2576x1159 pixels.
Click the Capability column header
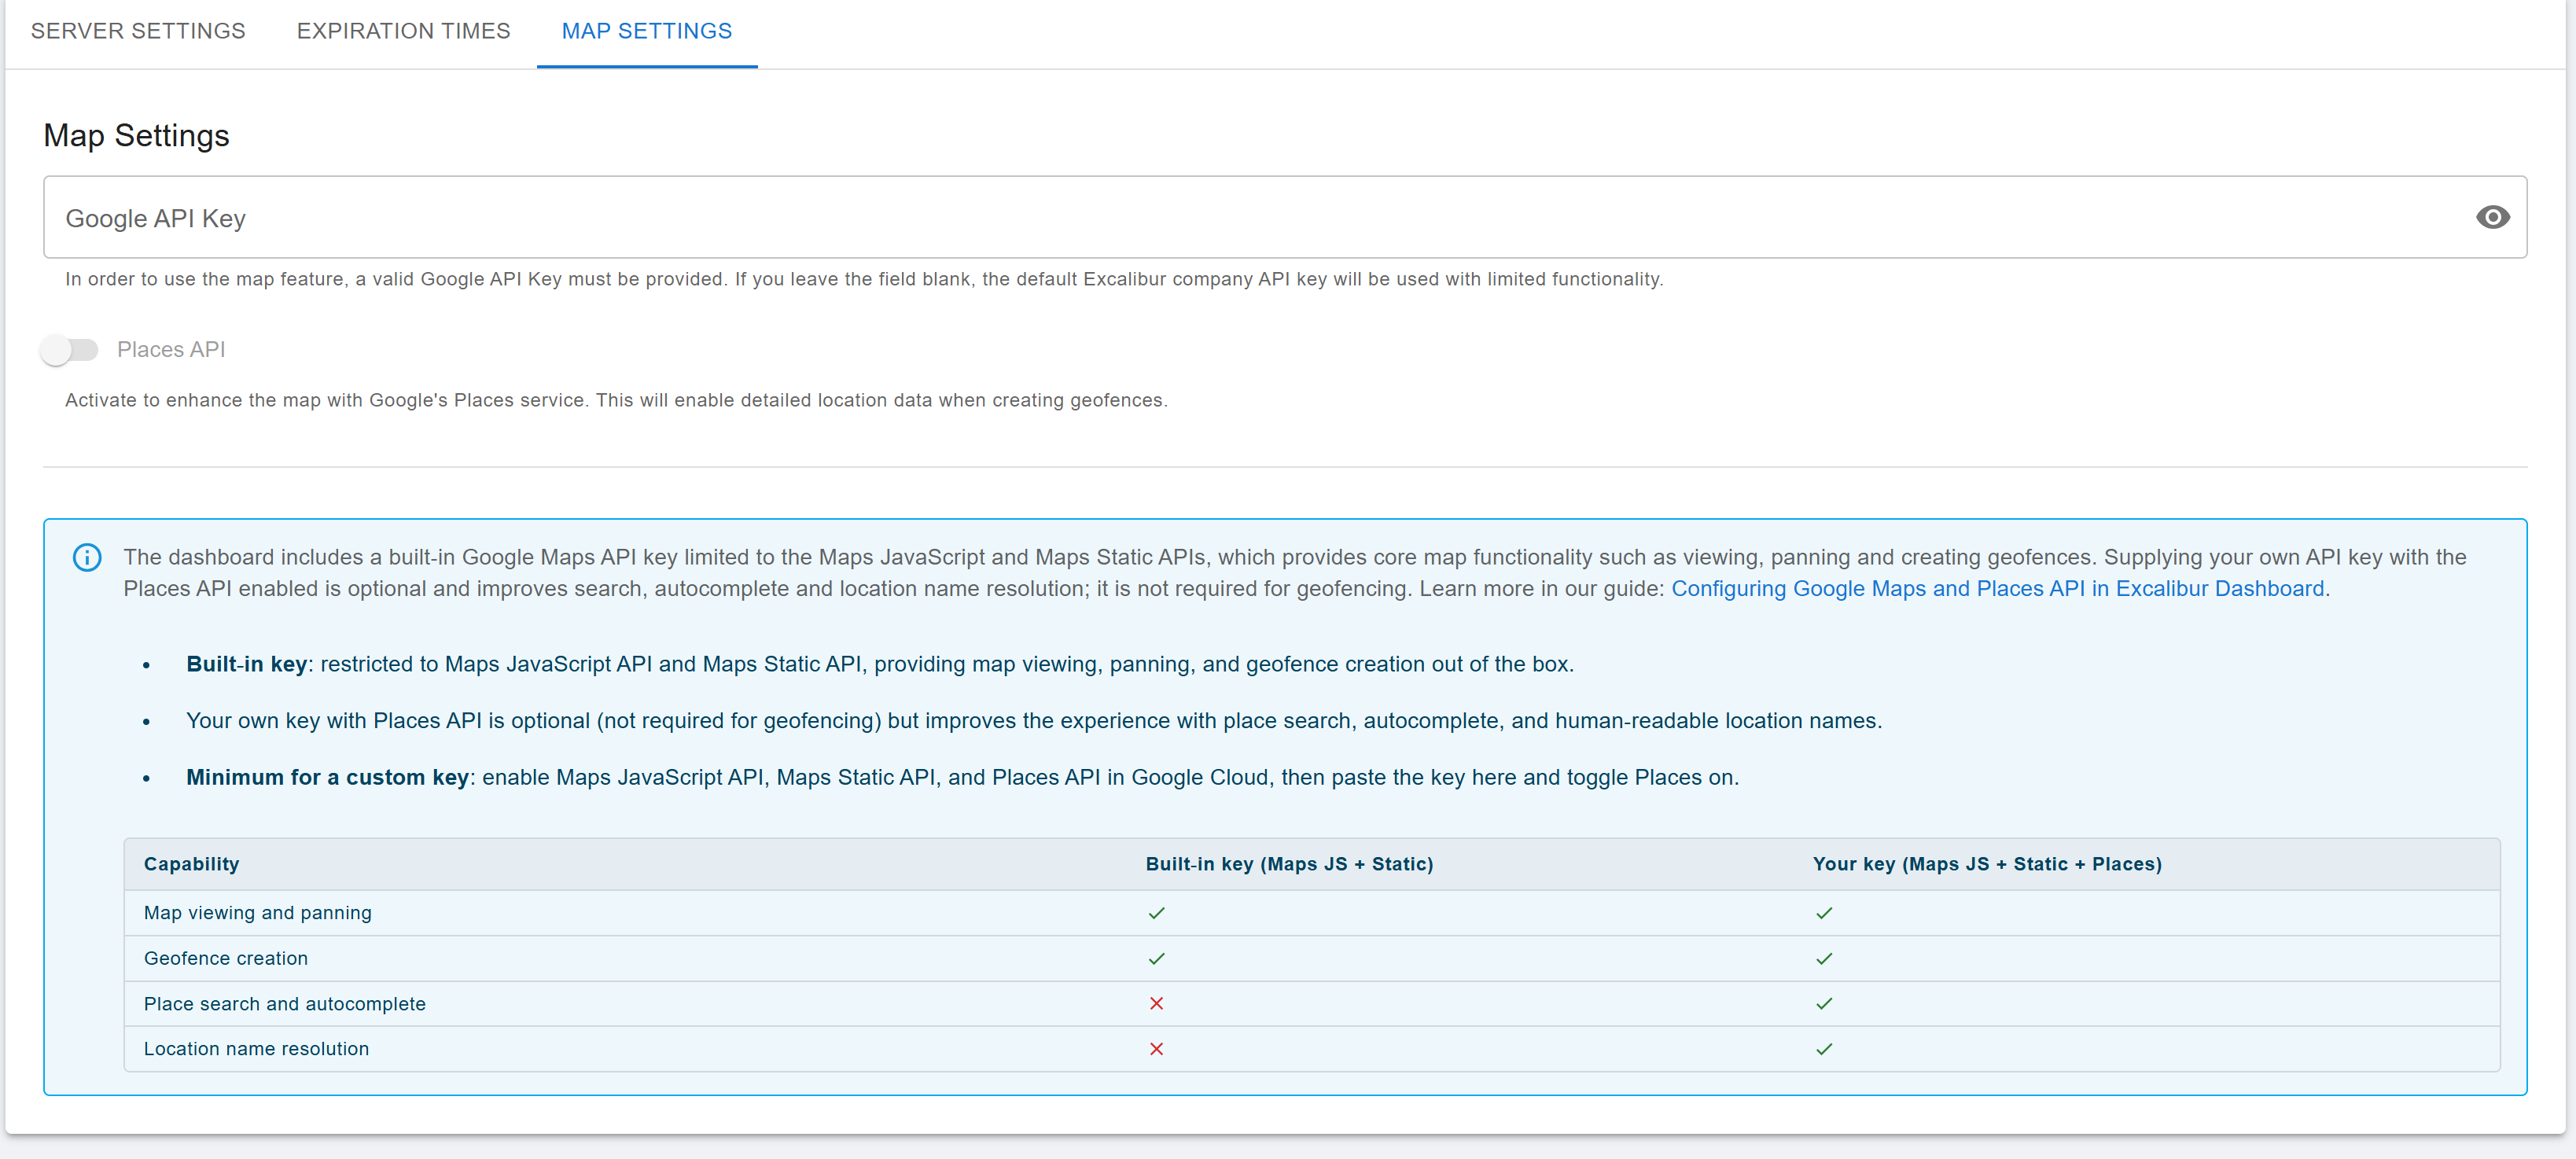[191, 864]
